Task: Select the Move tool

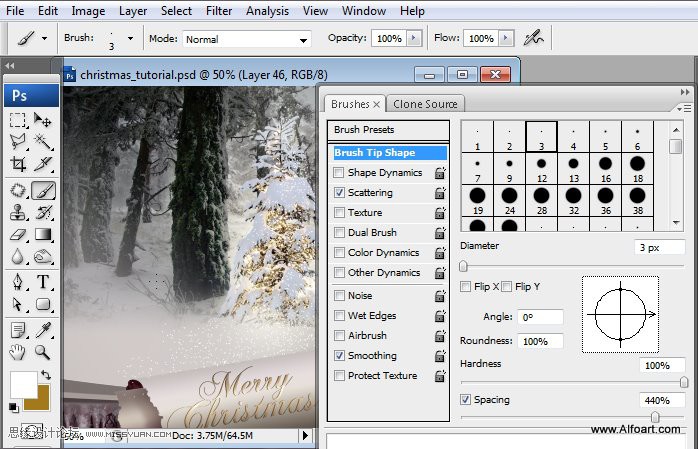Action: tap(44, 119)
